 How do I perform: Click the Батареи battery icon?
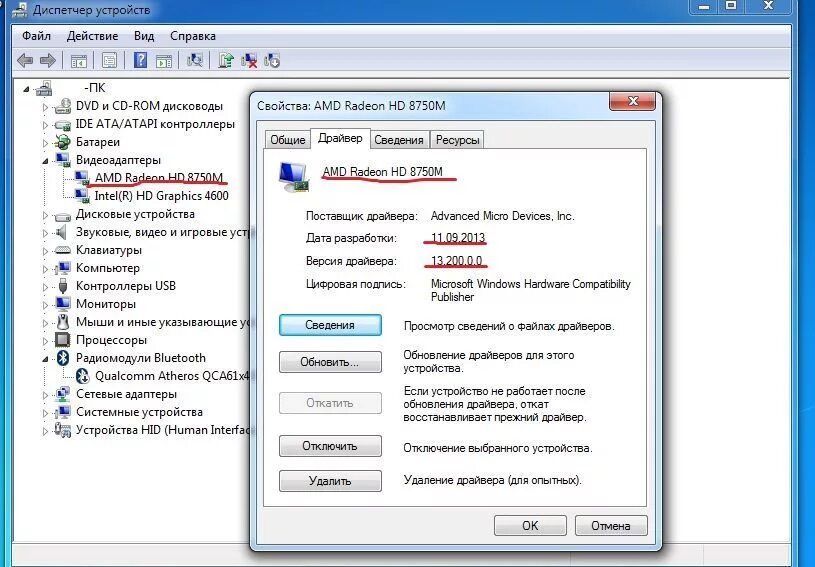[63, 142]
